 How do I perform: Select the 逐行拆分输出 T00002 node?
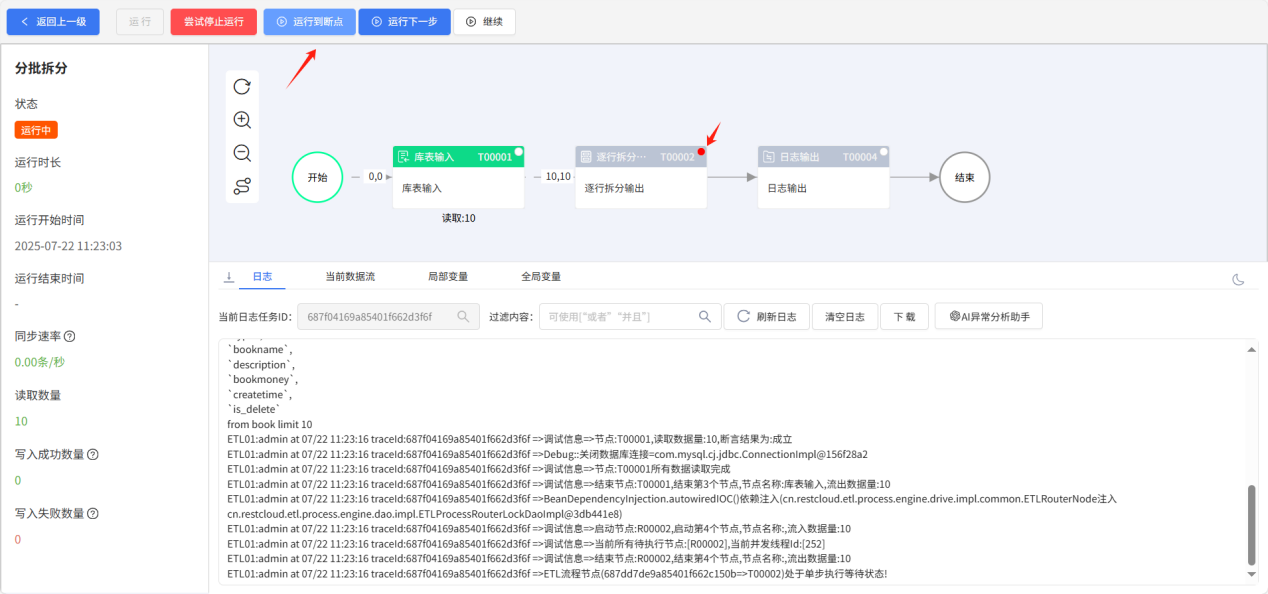coord(641,177)
